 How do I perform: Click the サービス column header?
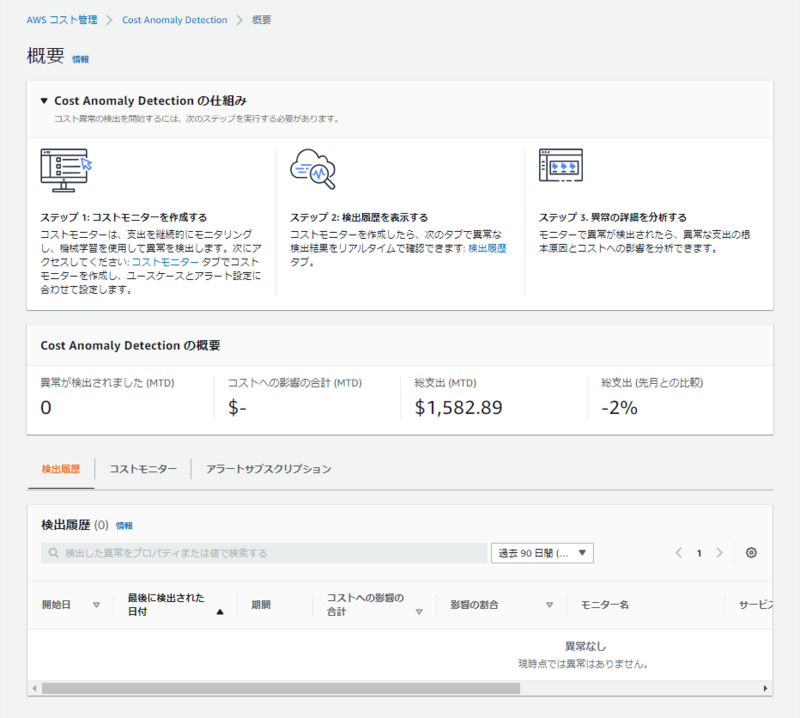756,605
